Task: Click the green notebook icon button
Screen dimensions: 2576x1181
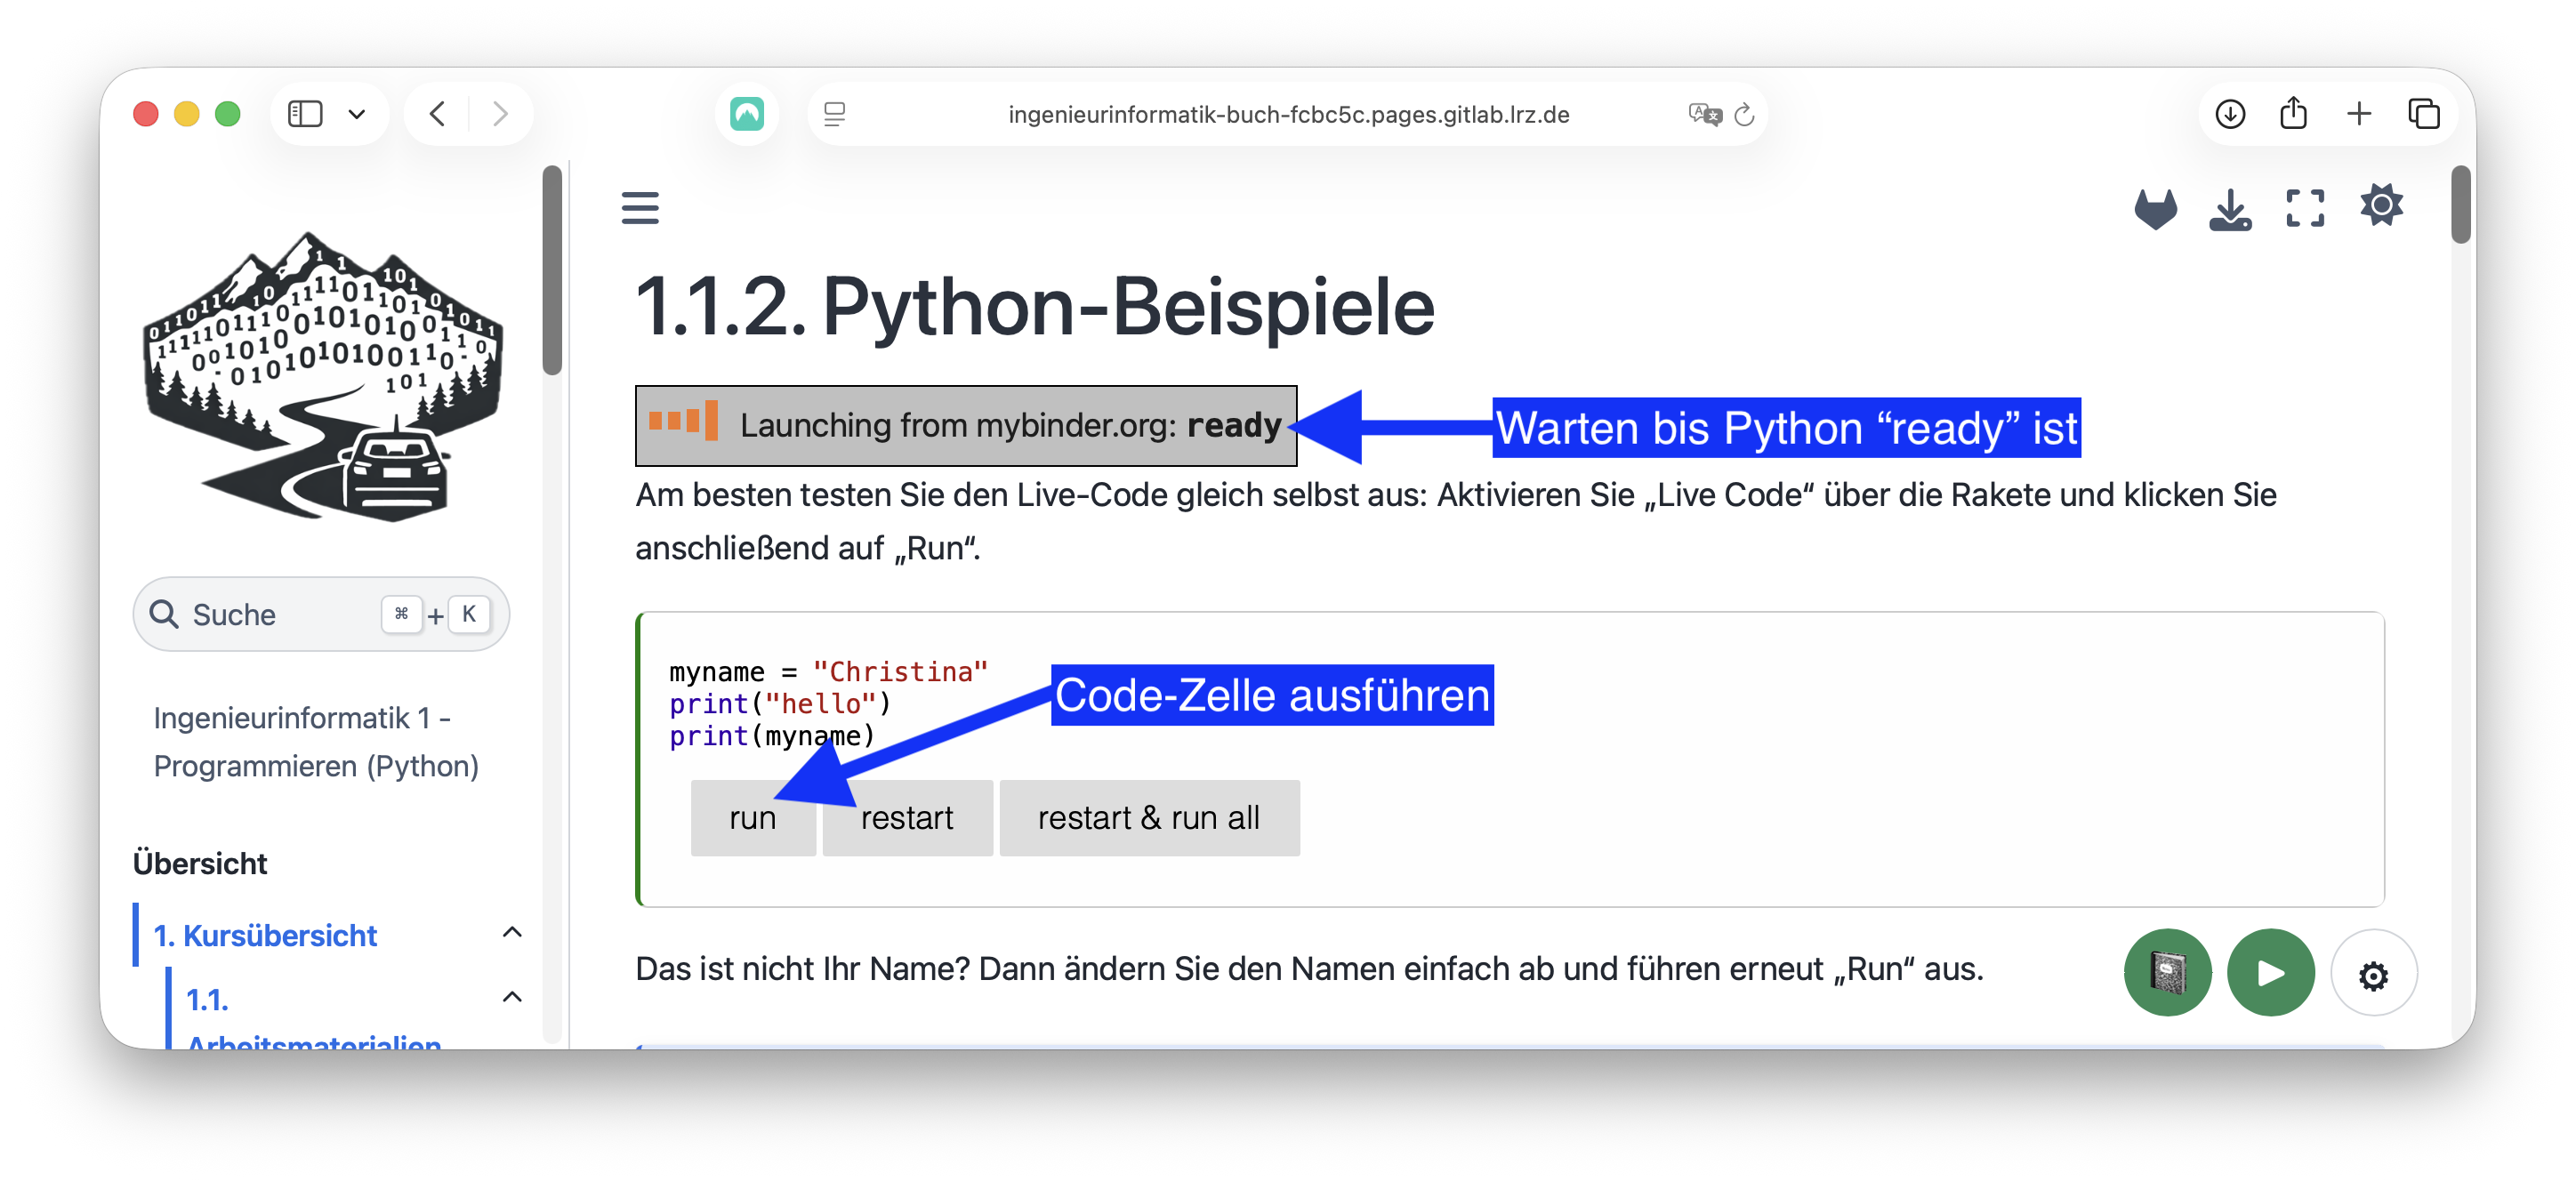Action: coord(2167,973)
